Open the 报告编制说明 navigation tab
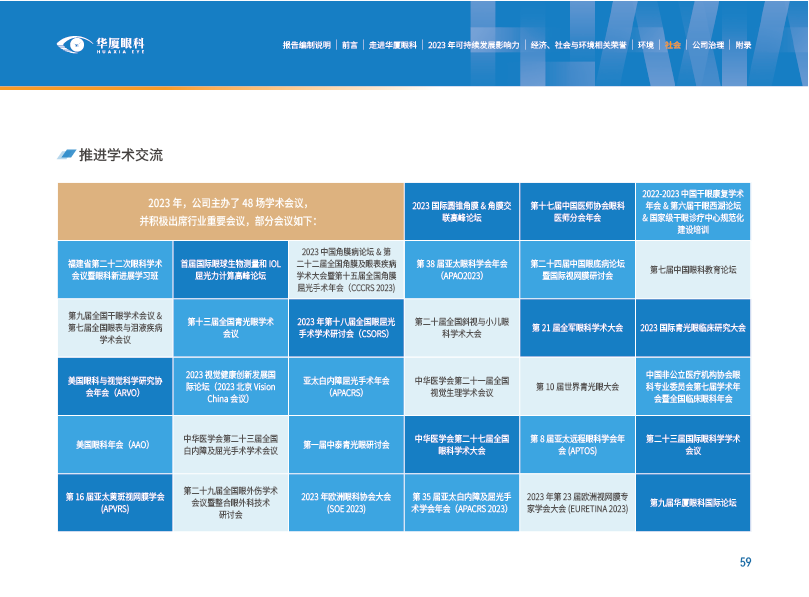This screenshot has width=809, height=597. 306,45
